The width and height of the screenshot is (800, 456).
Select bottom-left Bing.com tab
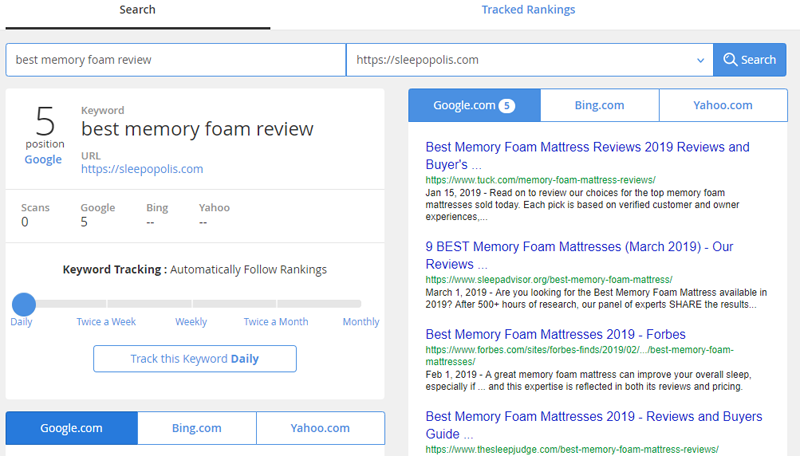(197, 428)
